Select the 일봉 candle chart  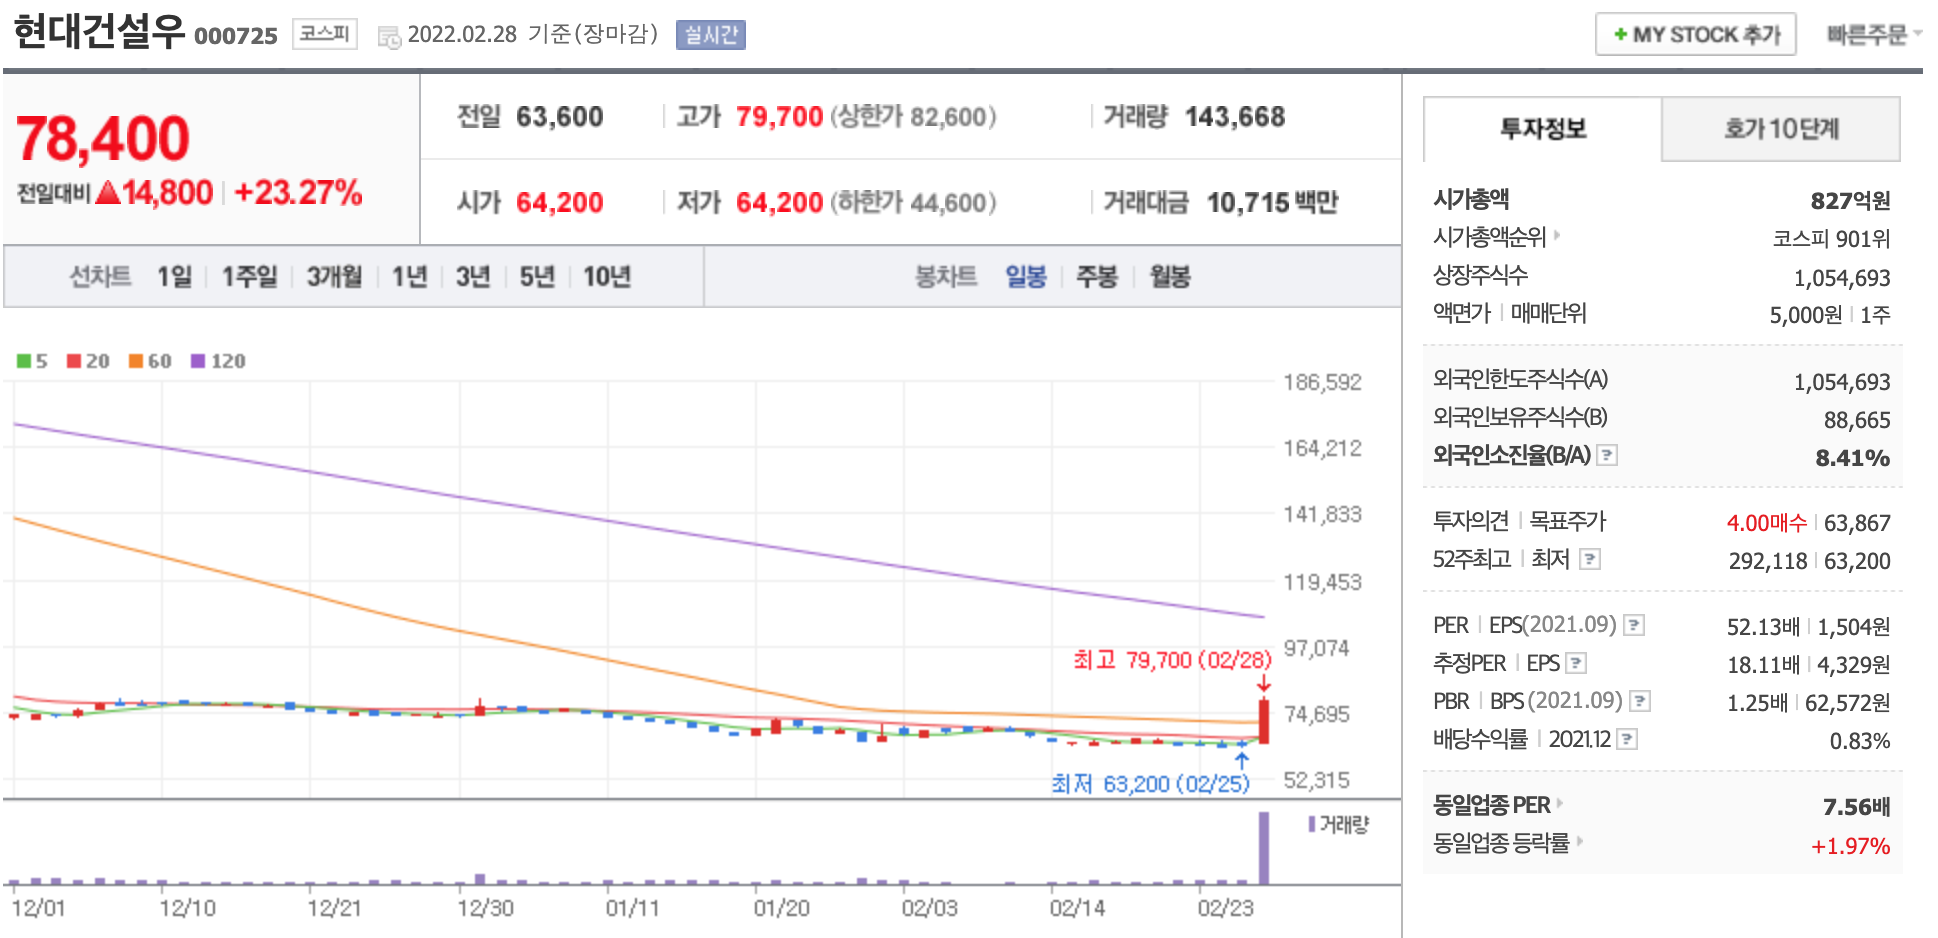[x=1025, y=276]
